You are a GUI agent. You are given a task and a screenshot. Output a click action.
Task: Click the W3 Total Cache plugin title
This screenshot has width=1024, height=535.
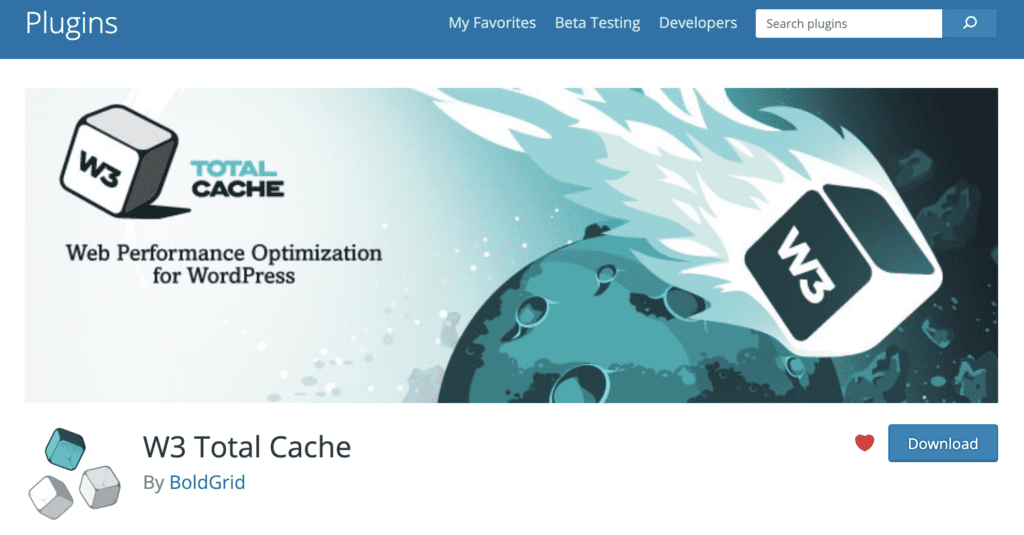click(x=247, y=446)
